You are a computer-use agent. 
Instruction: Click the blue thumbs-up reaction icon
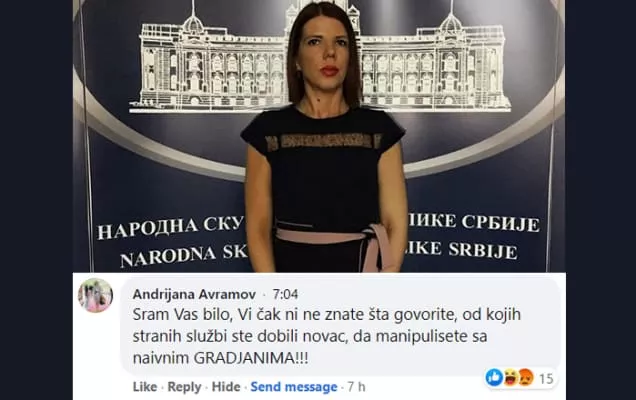494,377
